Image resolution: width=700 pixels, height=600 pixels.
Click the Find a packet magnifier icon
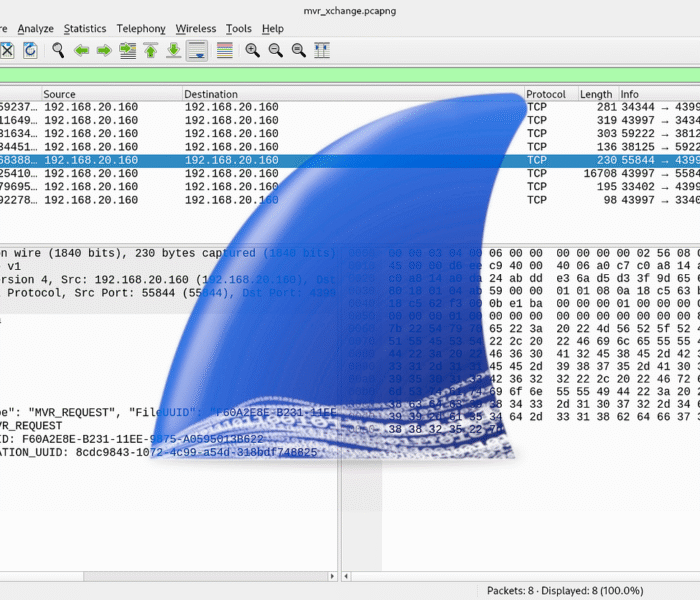pyautogui.click(x=58, y=50)
